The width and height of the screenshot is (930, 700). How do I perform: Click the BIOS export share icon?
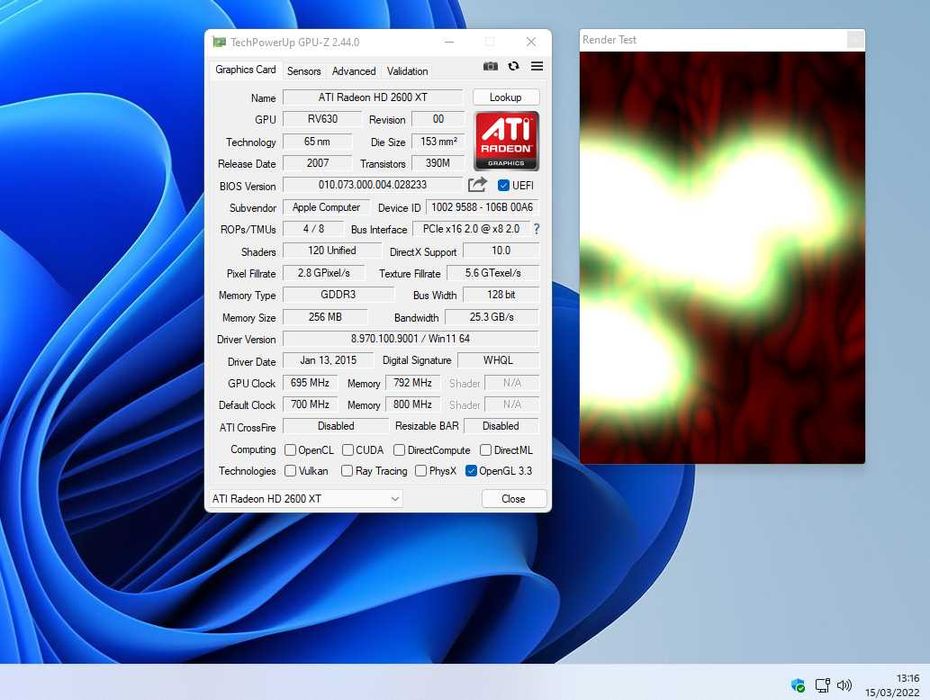(477, 185)
